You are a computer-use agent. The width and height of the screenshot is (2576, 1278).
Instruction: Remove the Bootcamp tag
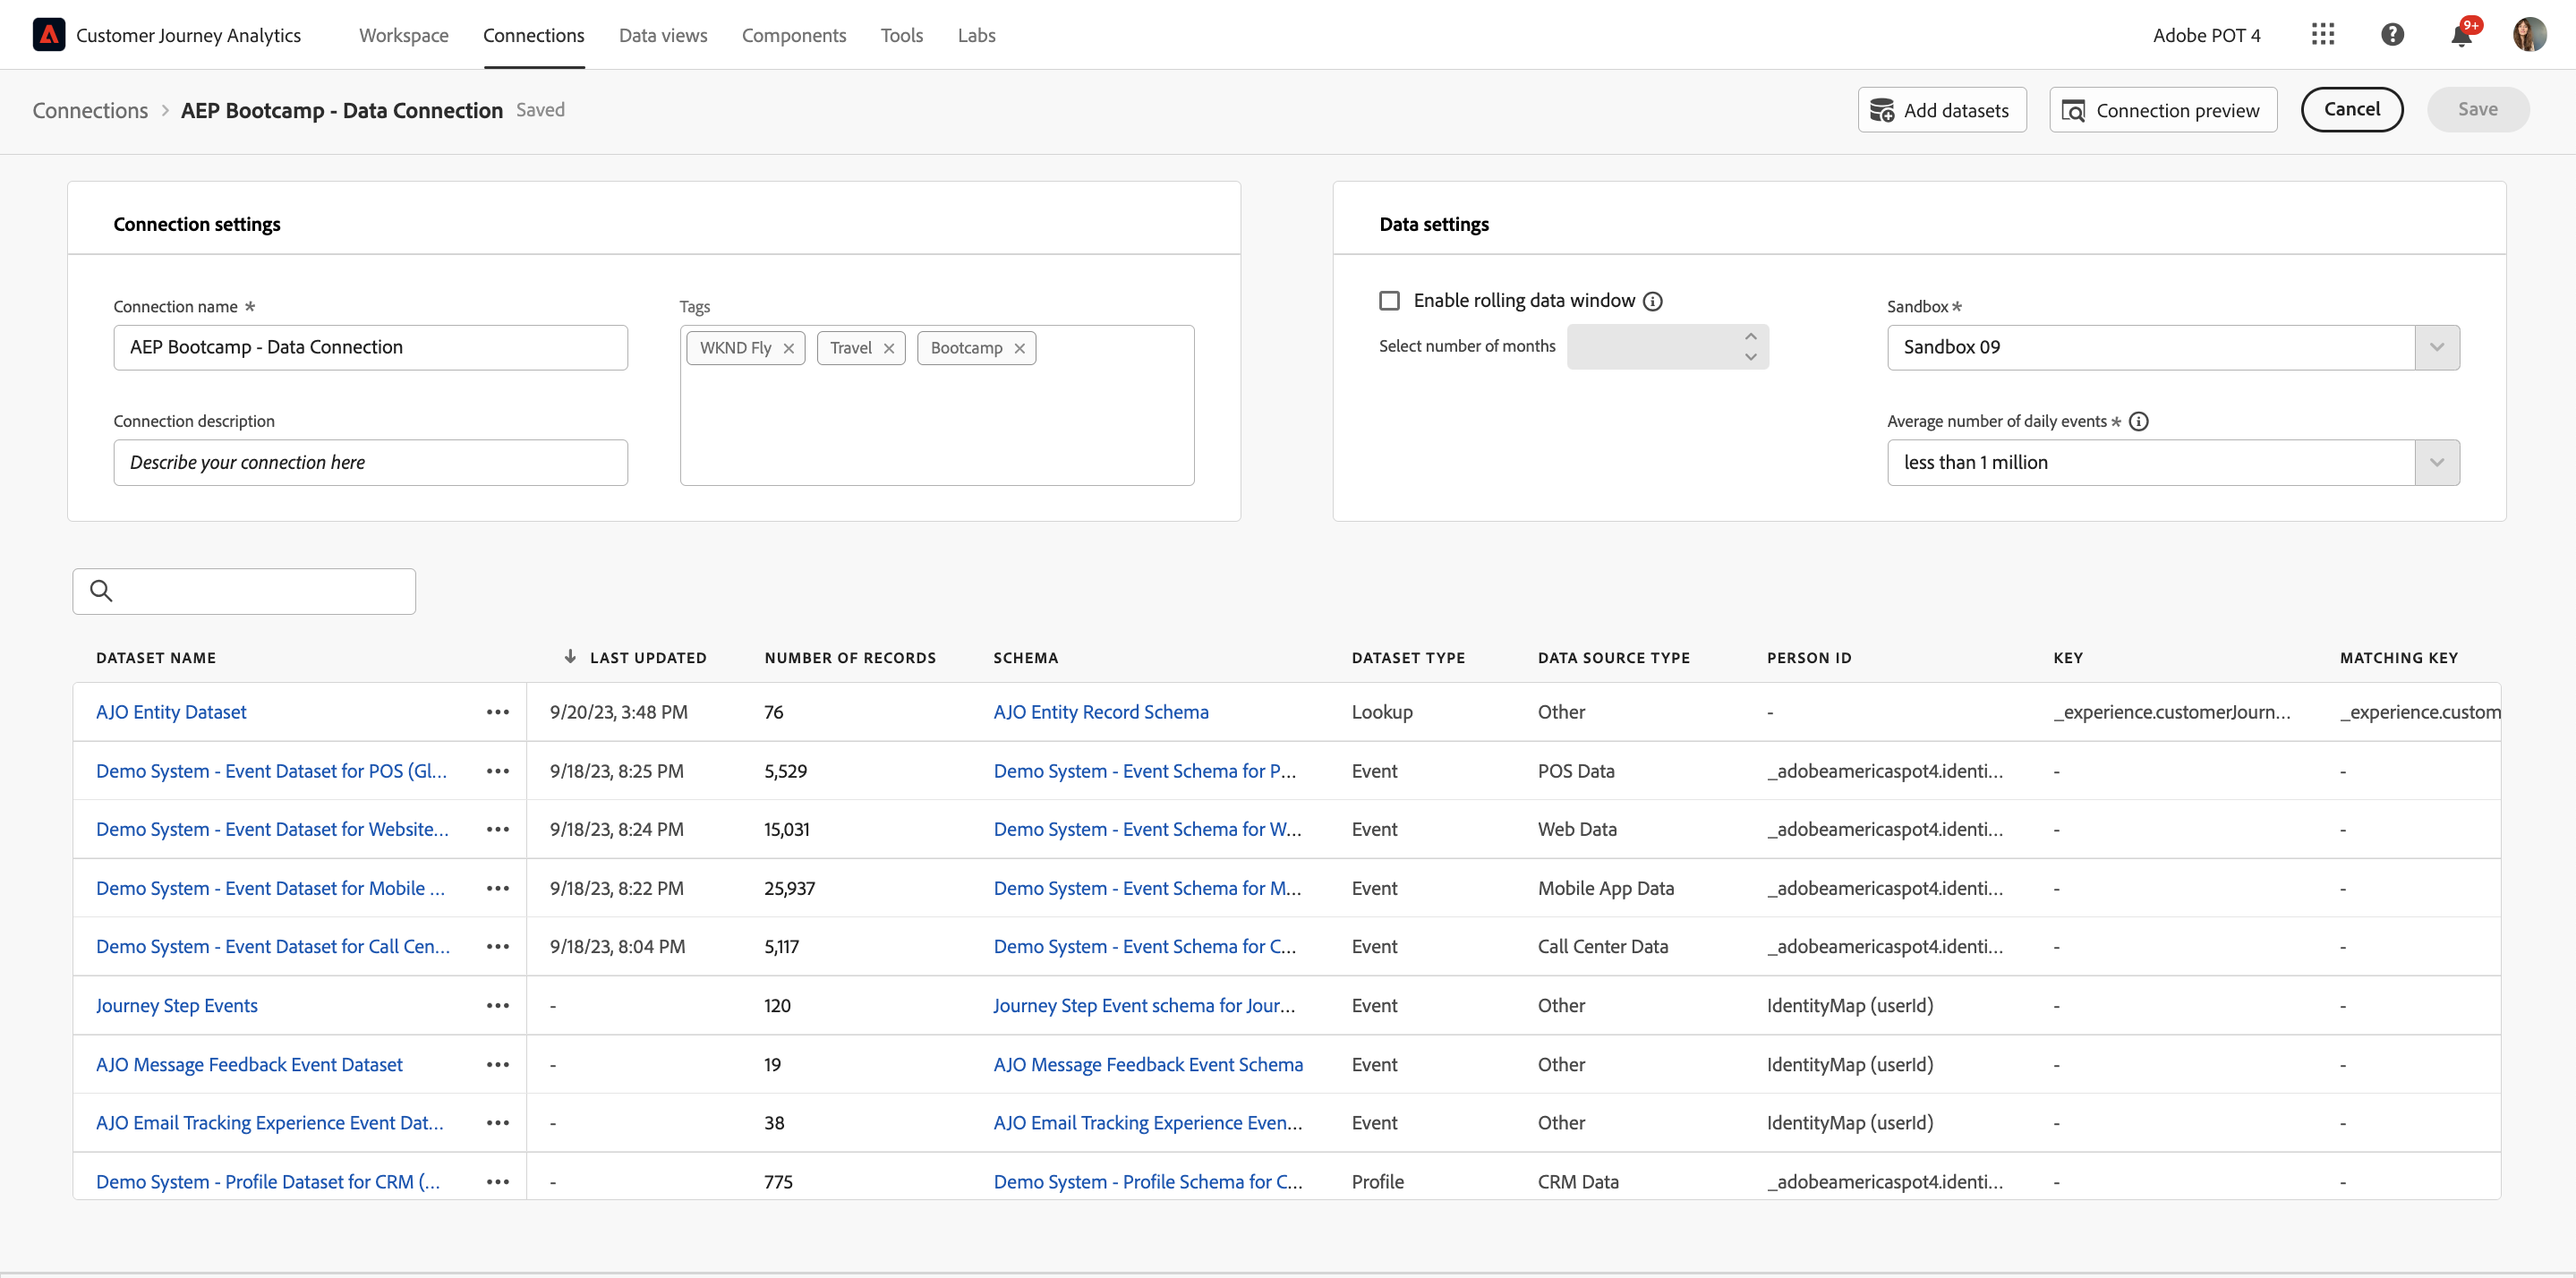click(1020, 348)
